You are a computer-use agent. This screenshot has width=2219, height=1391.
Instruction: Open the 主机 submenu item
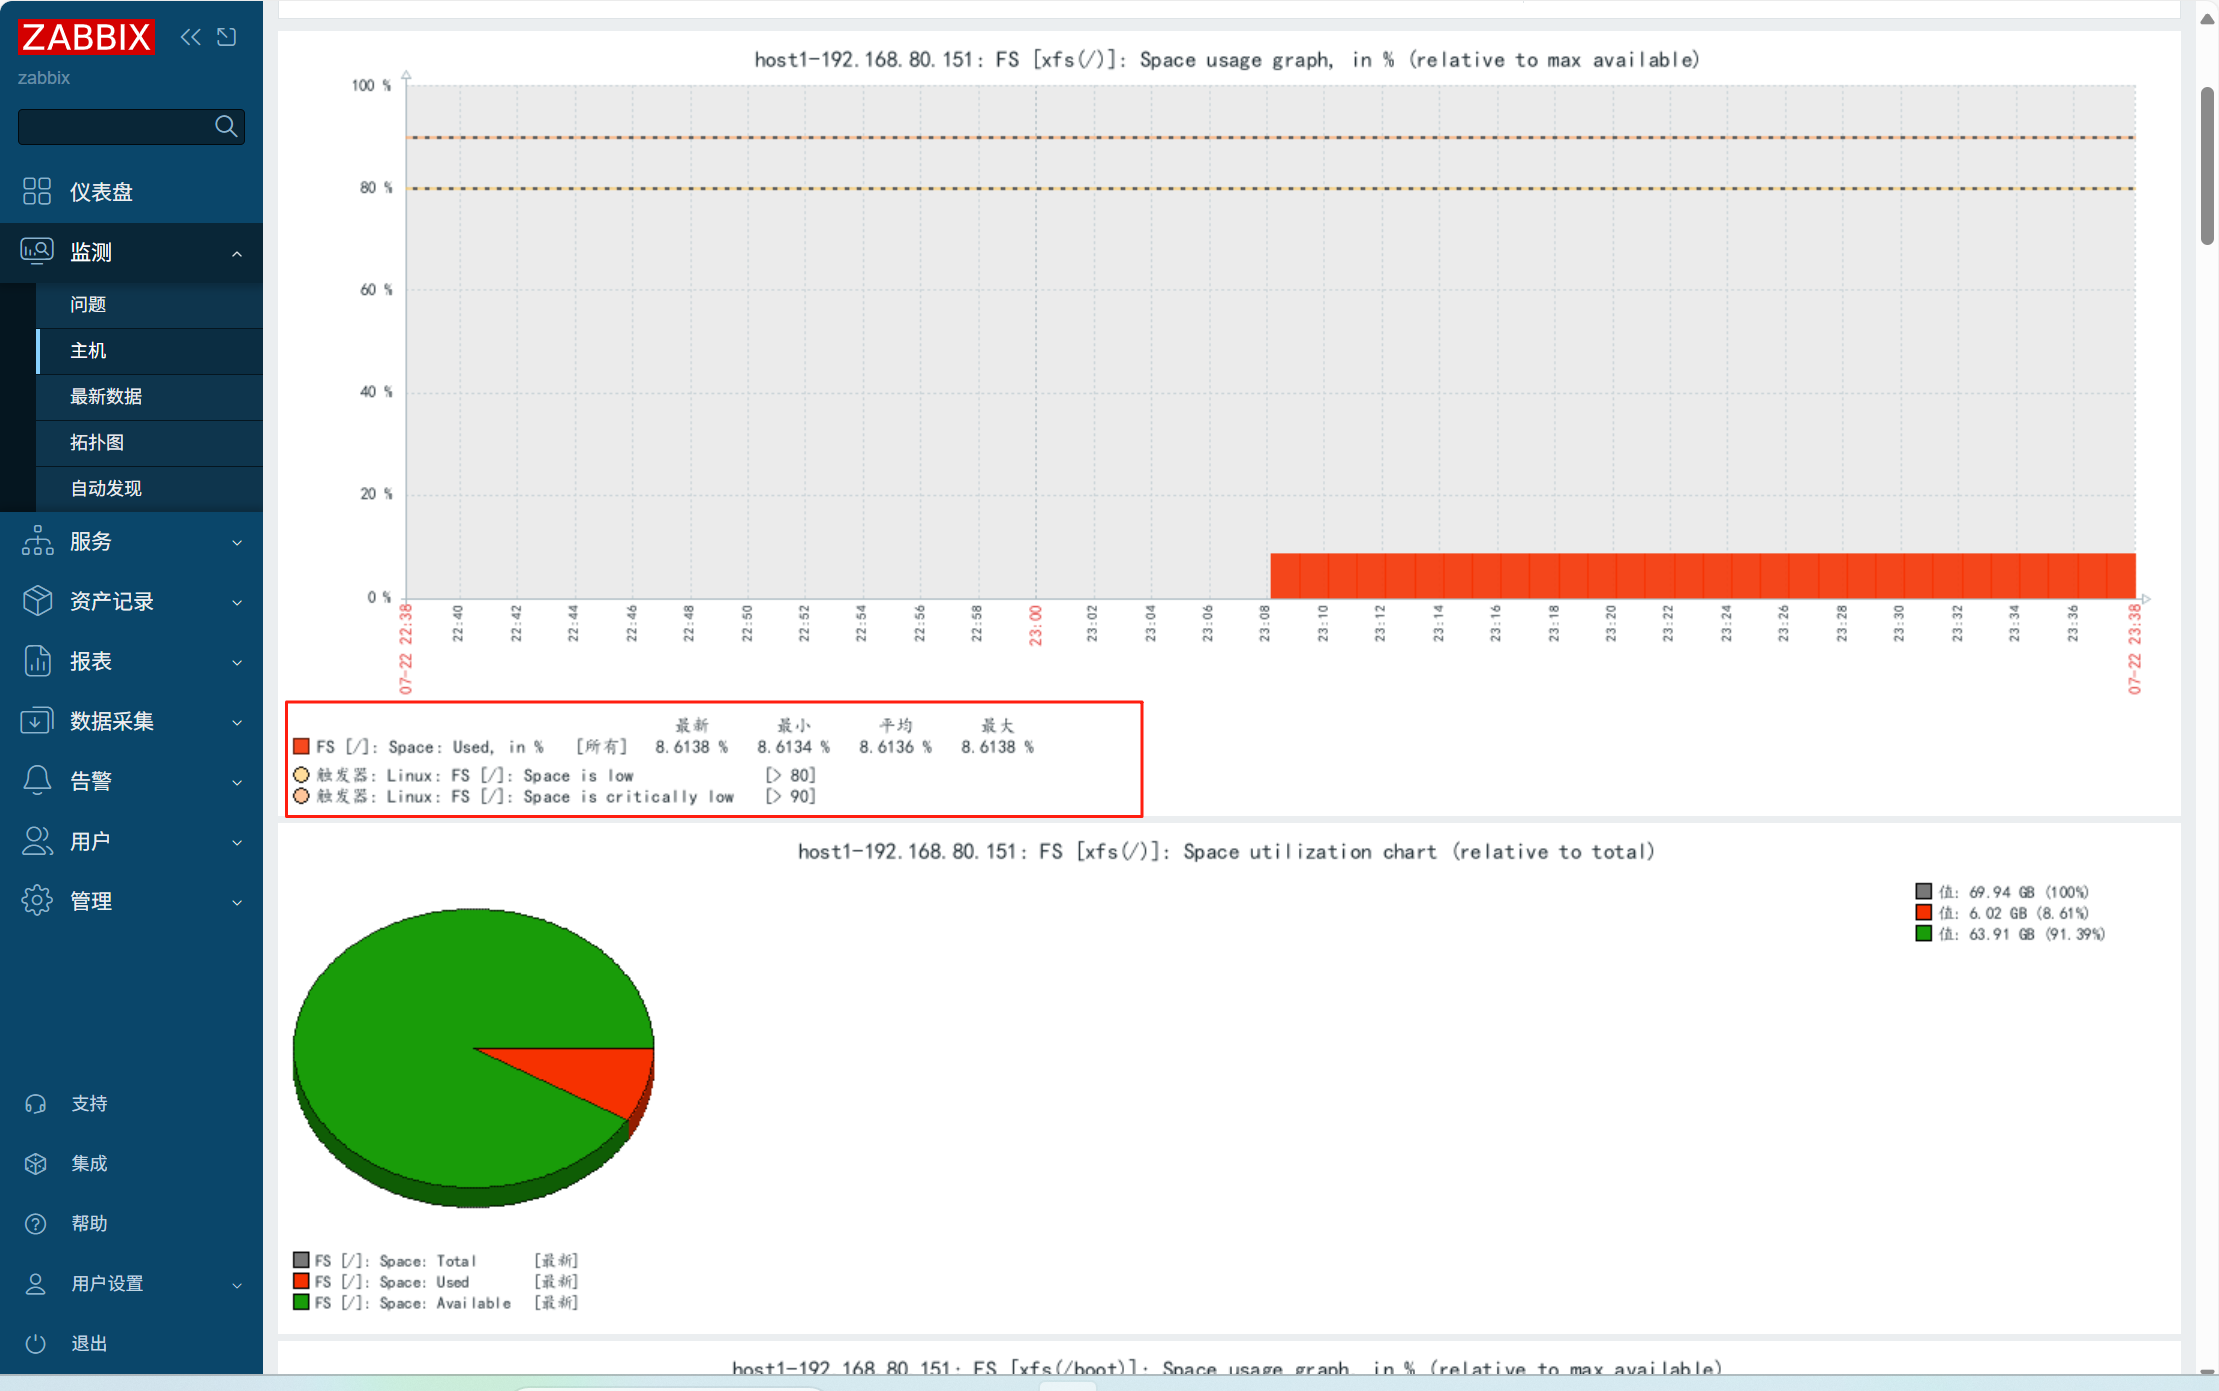click(150, 351)
